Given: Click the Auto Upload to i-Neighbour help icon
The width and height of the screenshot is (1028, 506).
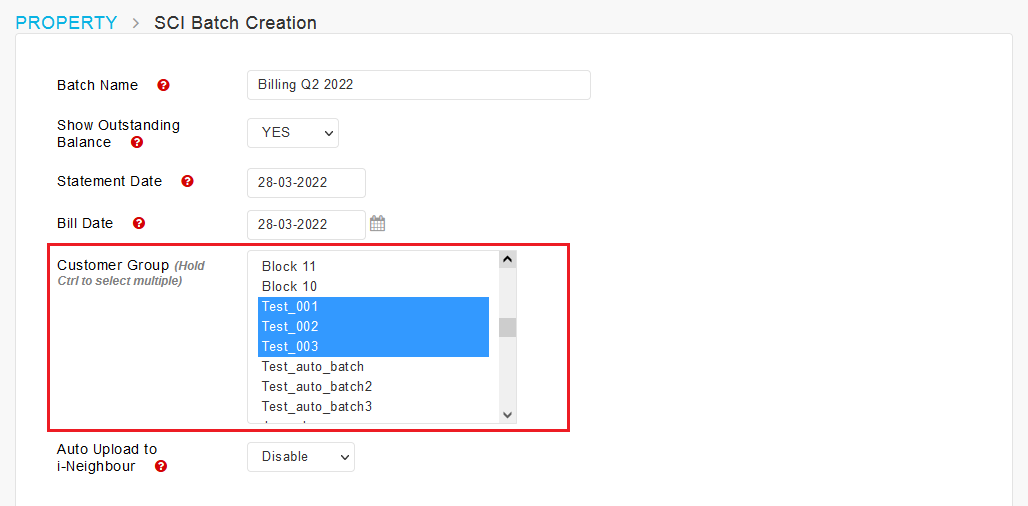Looking at the screenshot, I should tap(161, 467).
